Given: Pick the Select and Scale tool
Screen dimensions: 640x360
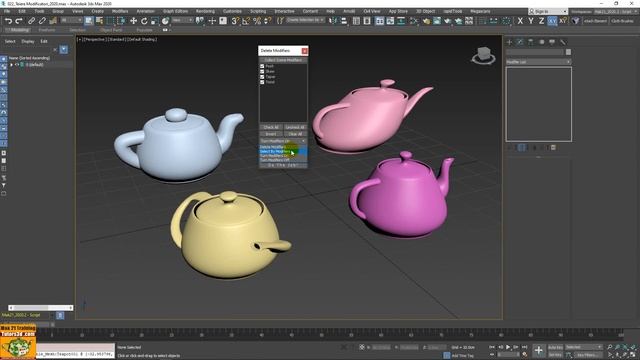Looking at the screenshot, I should [154, 21].
